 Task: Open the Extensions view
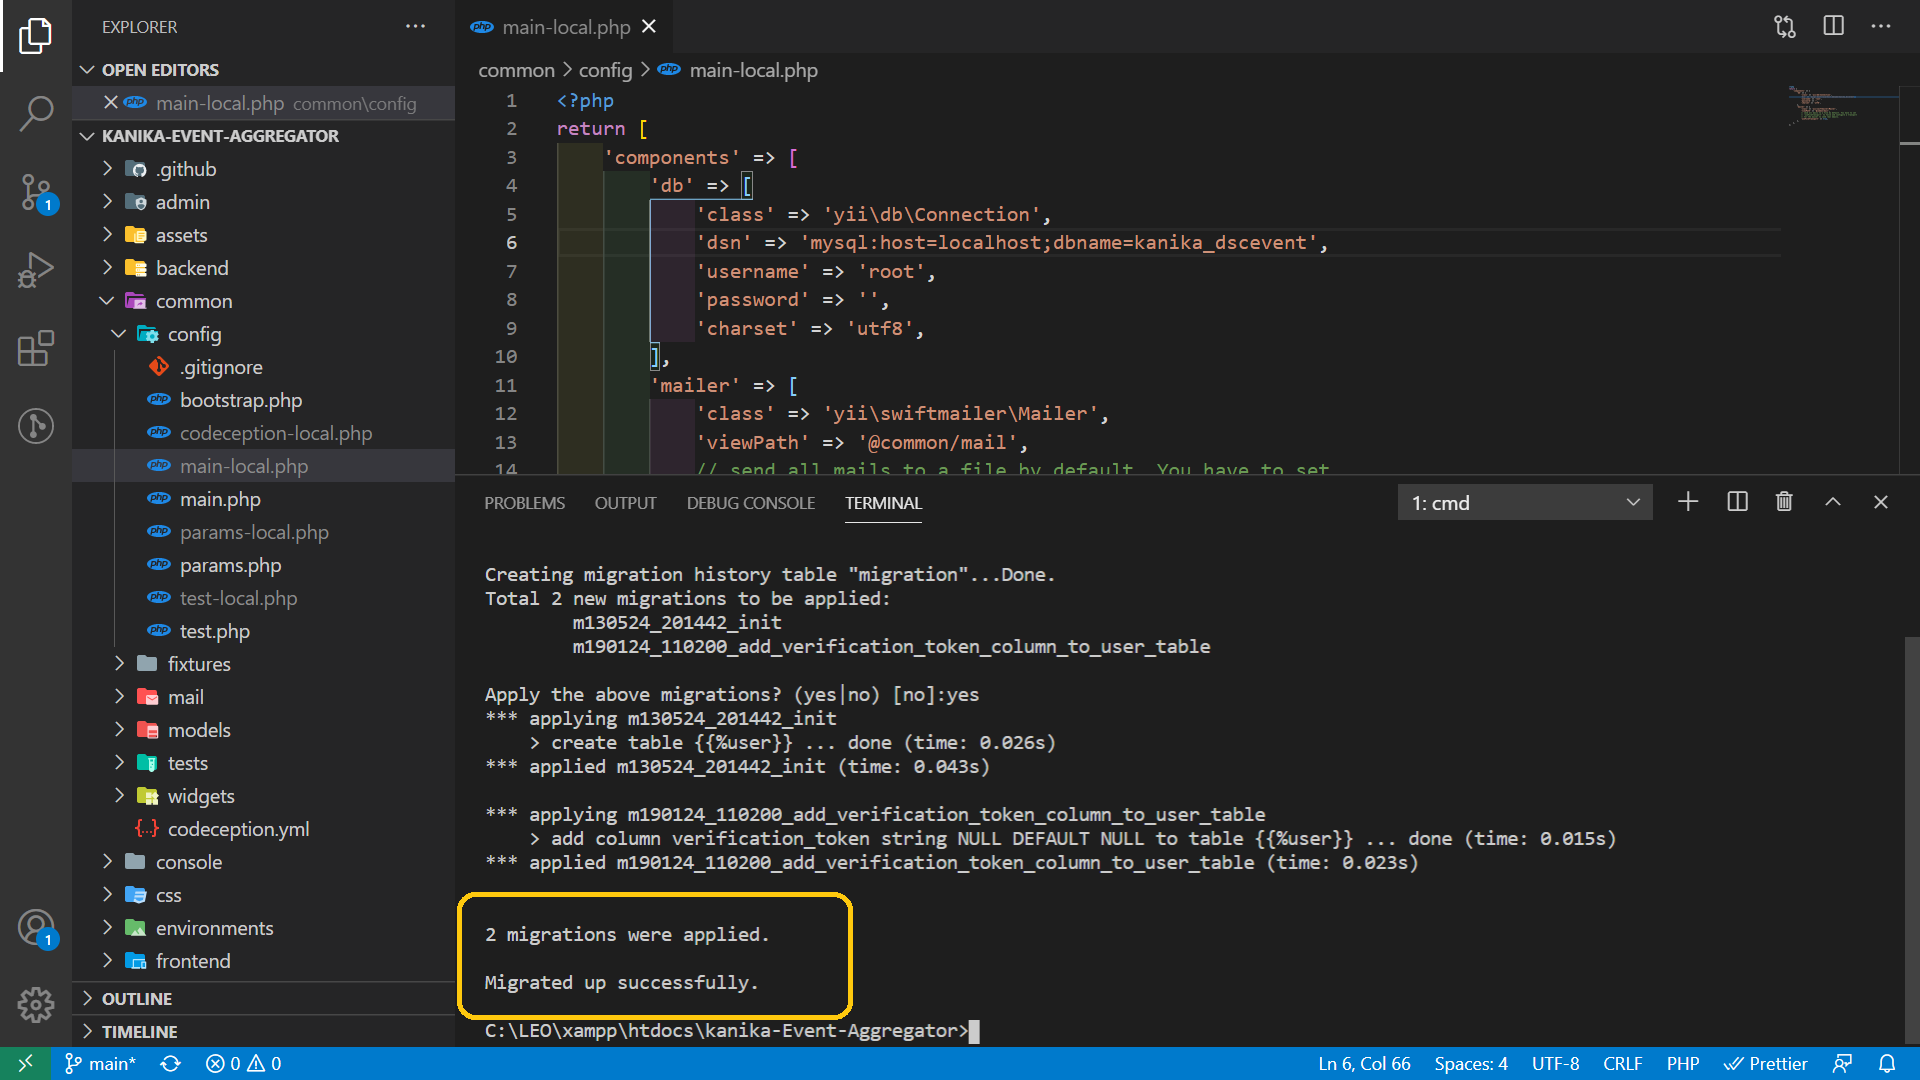[x=36, y=348]
